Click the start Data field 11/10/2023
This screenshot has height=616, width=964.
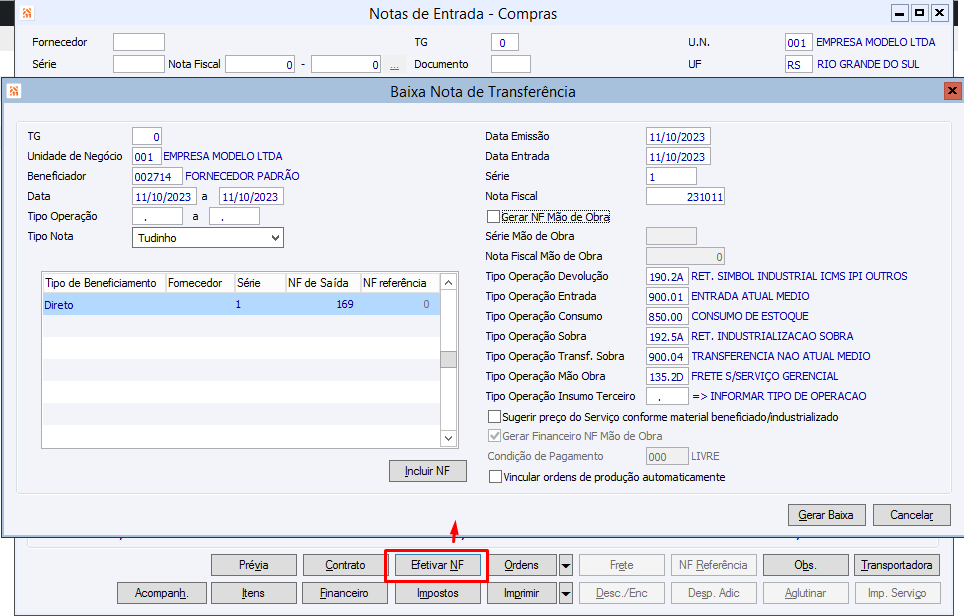tap(164, 197)
